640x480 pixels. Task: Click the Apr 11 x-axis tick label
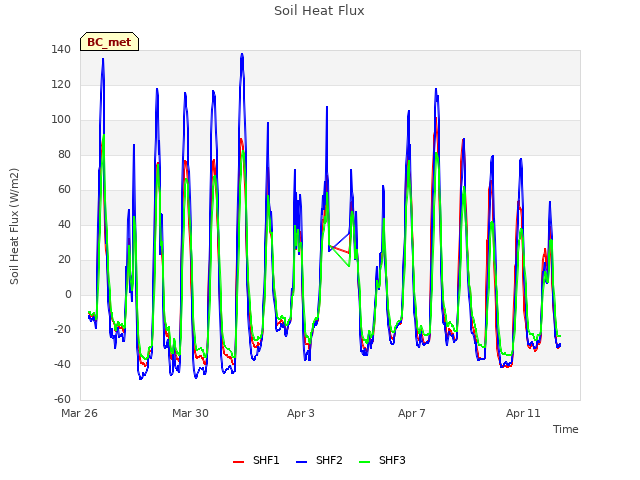pos(523,413)
